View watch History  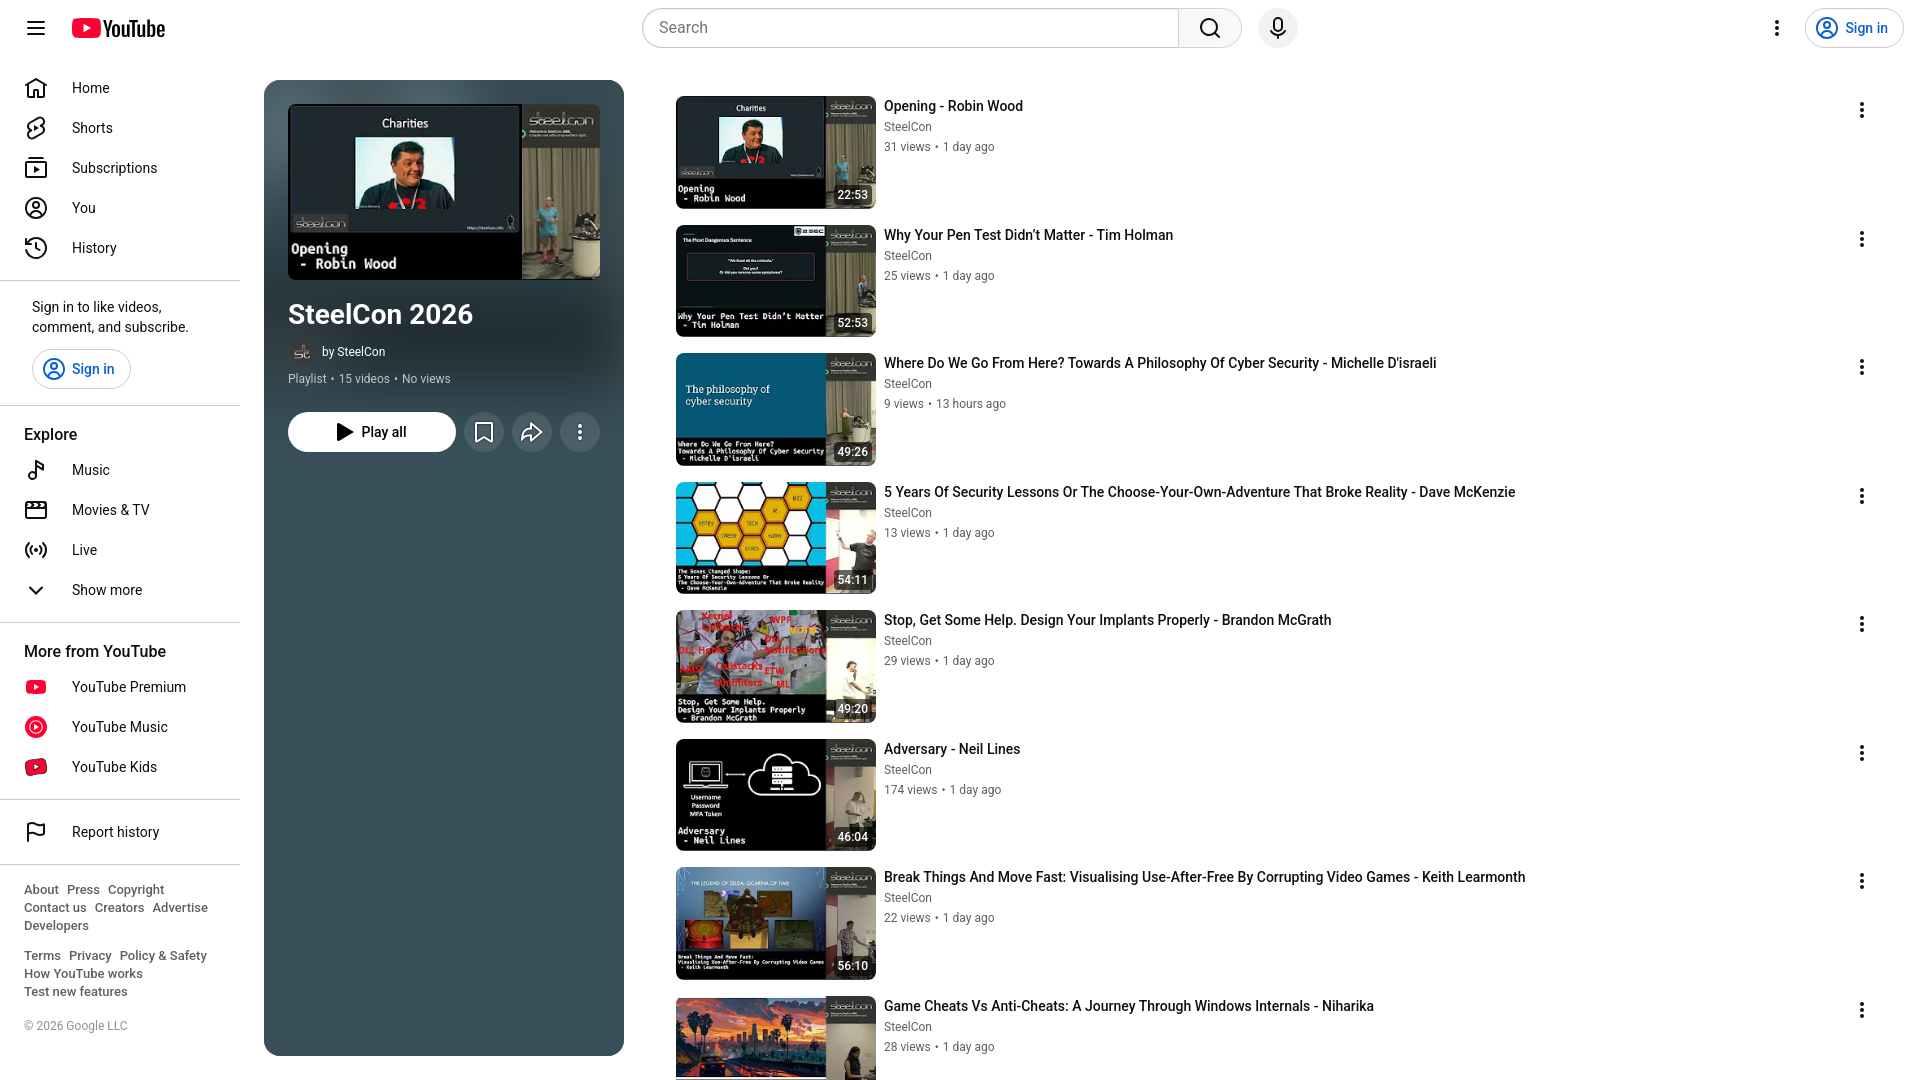pyautogui.click(x=120, y=248)
